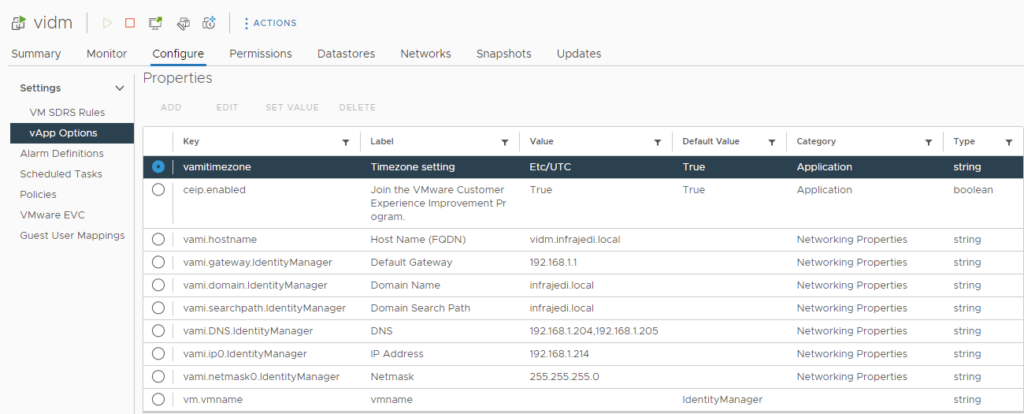Open Alarm Definitions in sidebar
Screen dimensions: 1024x414
coord(62,153)
